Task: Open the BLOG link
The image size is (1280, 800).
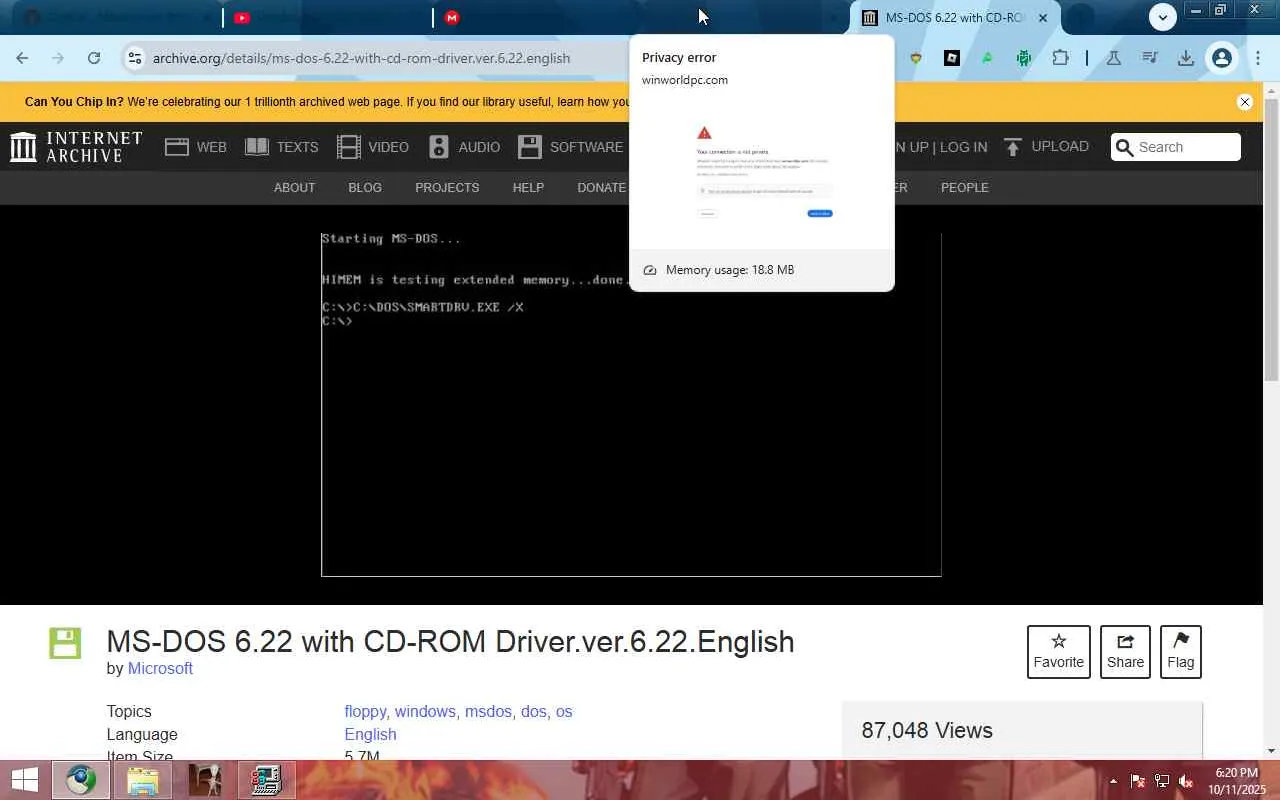Action: click(x=365, y=188)
